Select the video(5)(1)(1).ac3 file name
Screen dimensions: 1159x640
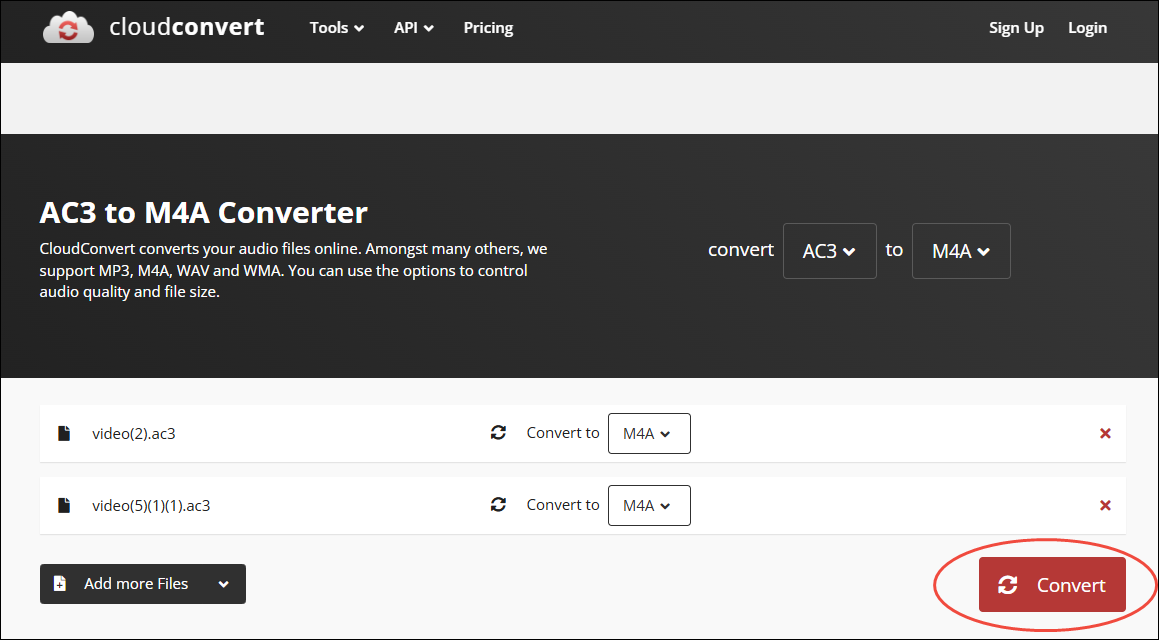click(151, 505)
